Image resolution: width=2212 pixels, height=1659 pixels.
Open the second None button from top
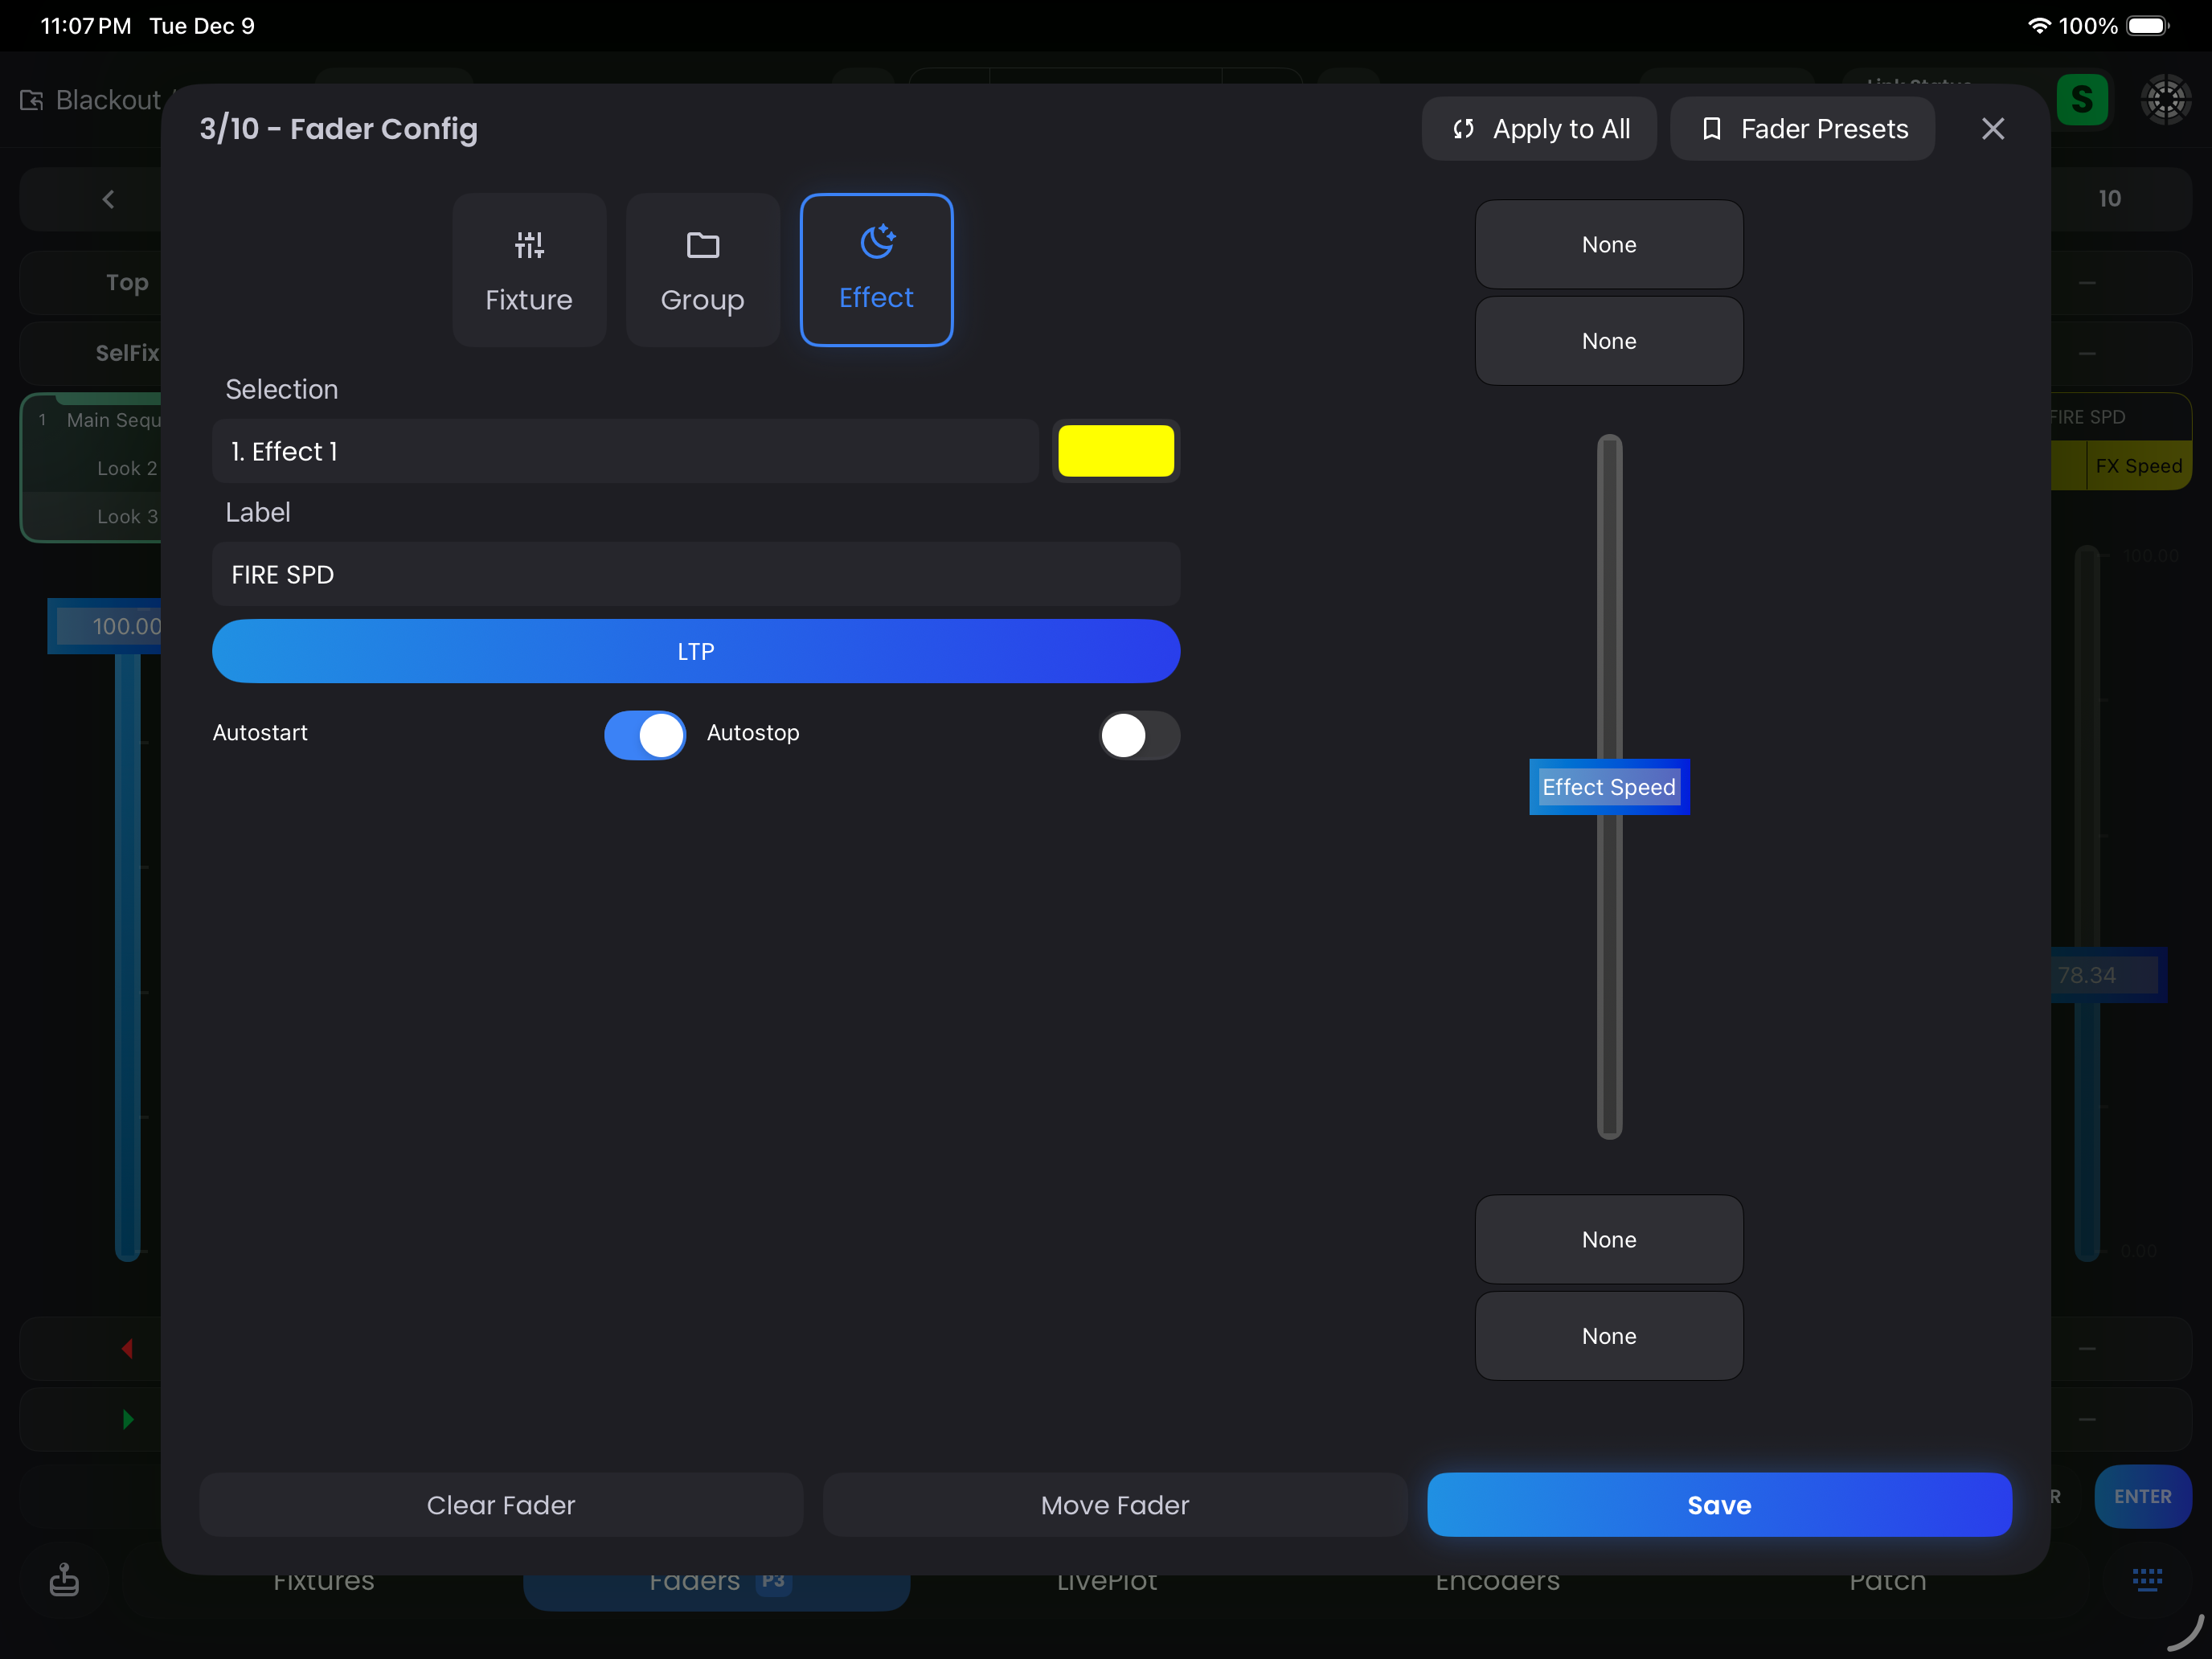(1608, 341)
